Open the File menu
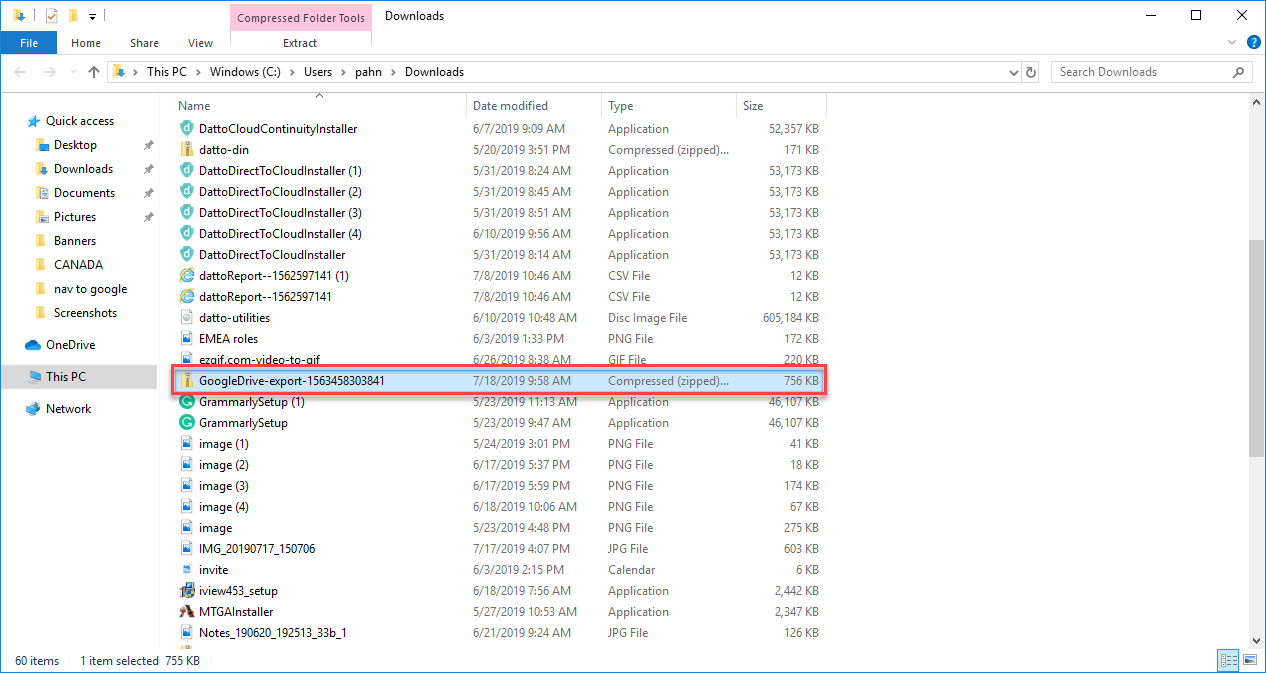The height and width of the screenshot is (673, 1266). click(29, 43)
